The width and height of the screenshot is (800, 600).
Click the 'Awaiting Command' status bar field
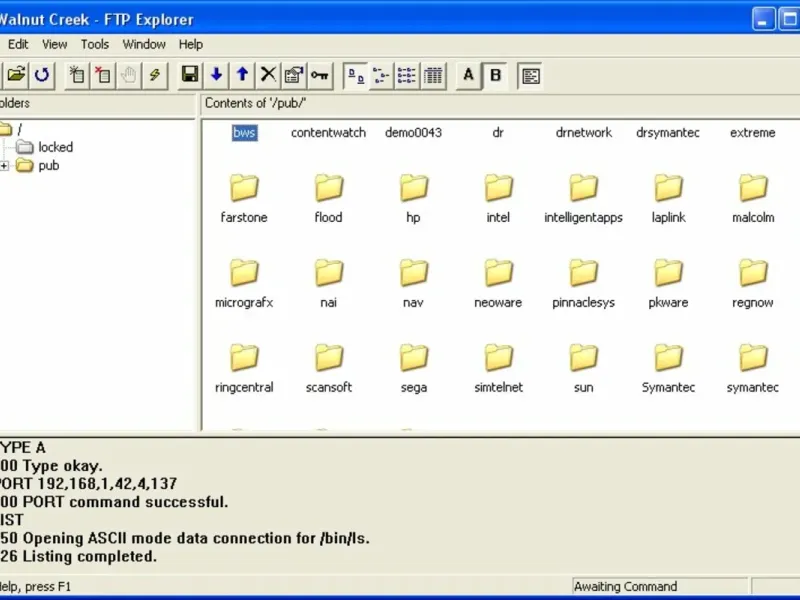[x=660, y=587]
